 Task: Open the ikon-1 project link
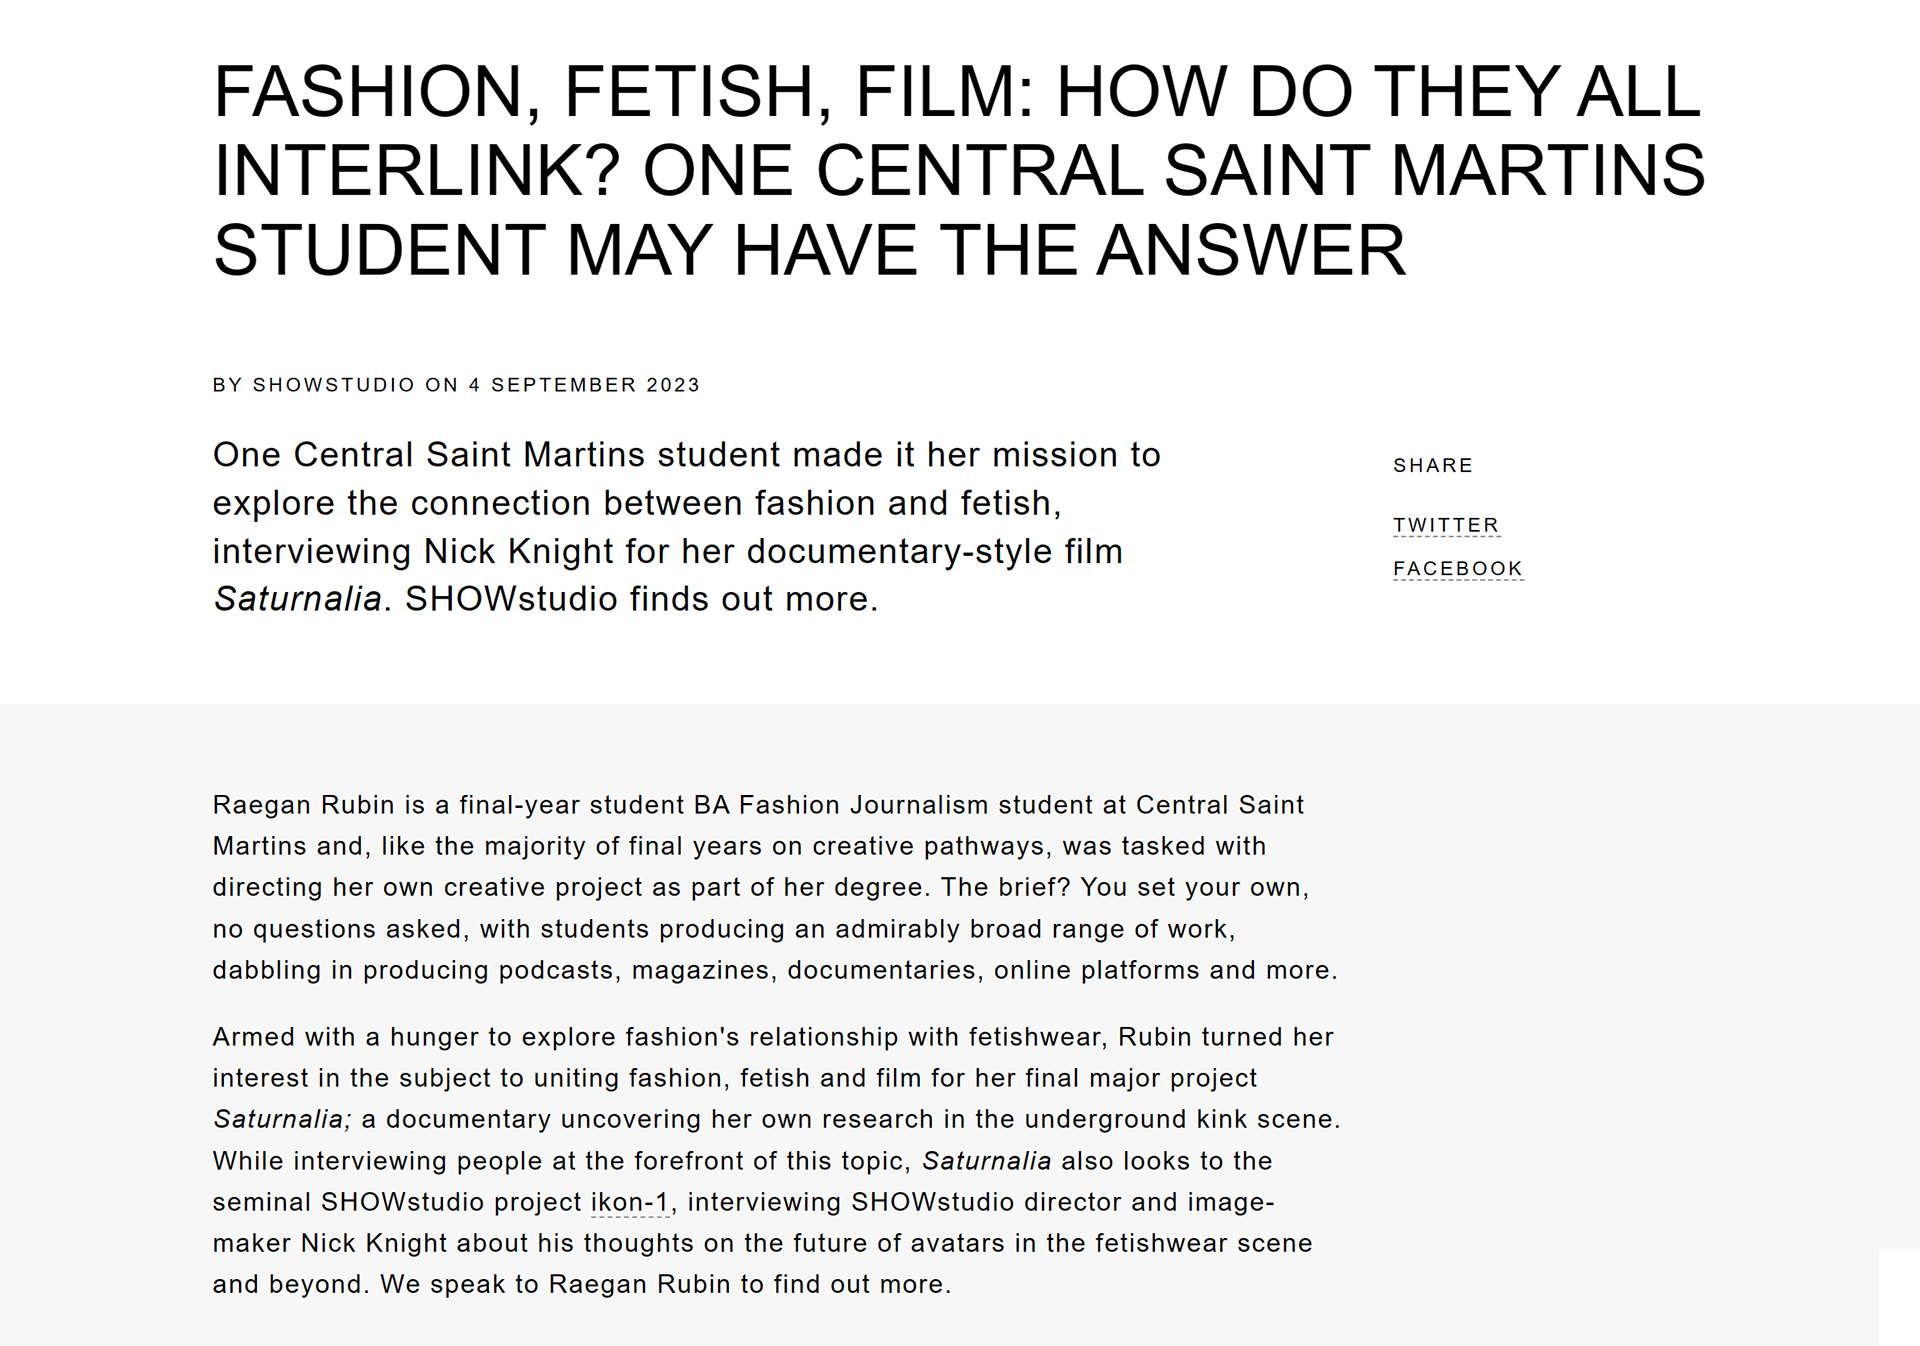click(x=629, y=1202)
